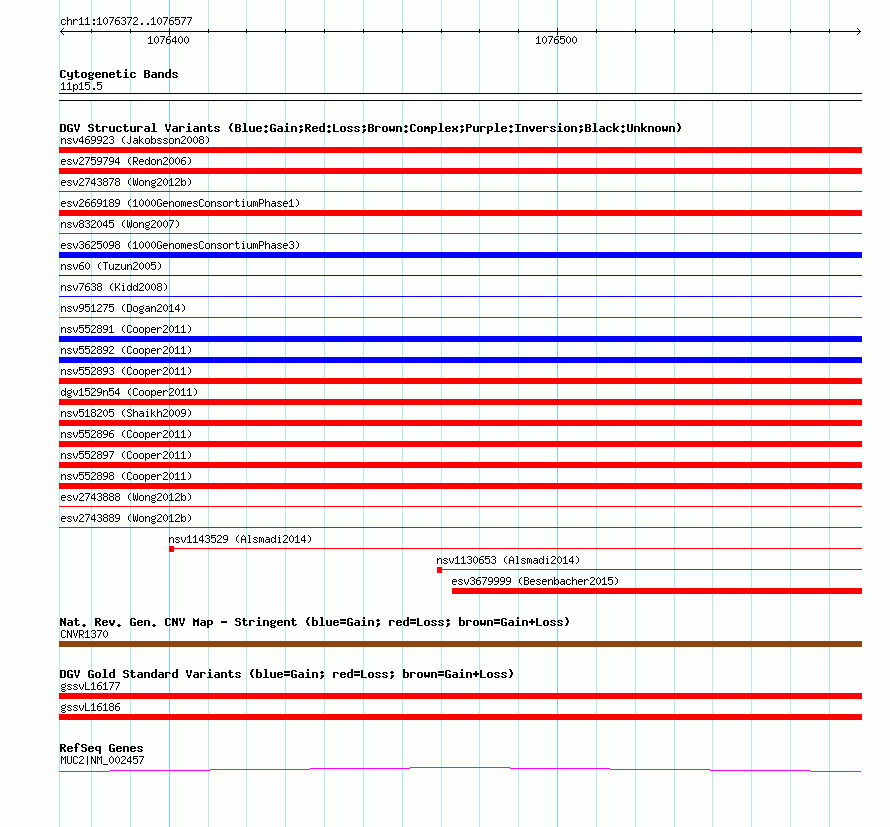Click the nsv832045 (Wong2007) variant label
This screenshot has width=890, height=827.
click(120, 224)
